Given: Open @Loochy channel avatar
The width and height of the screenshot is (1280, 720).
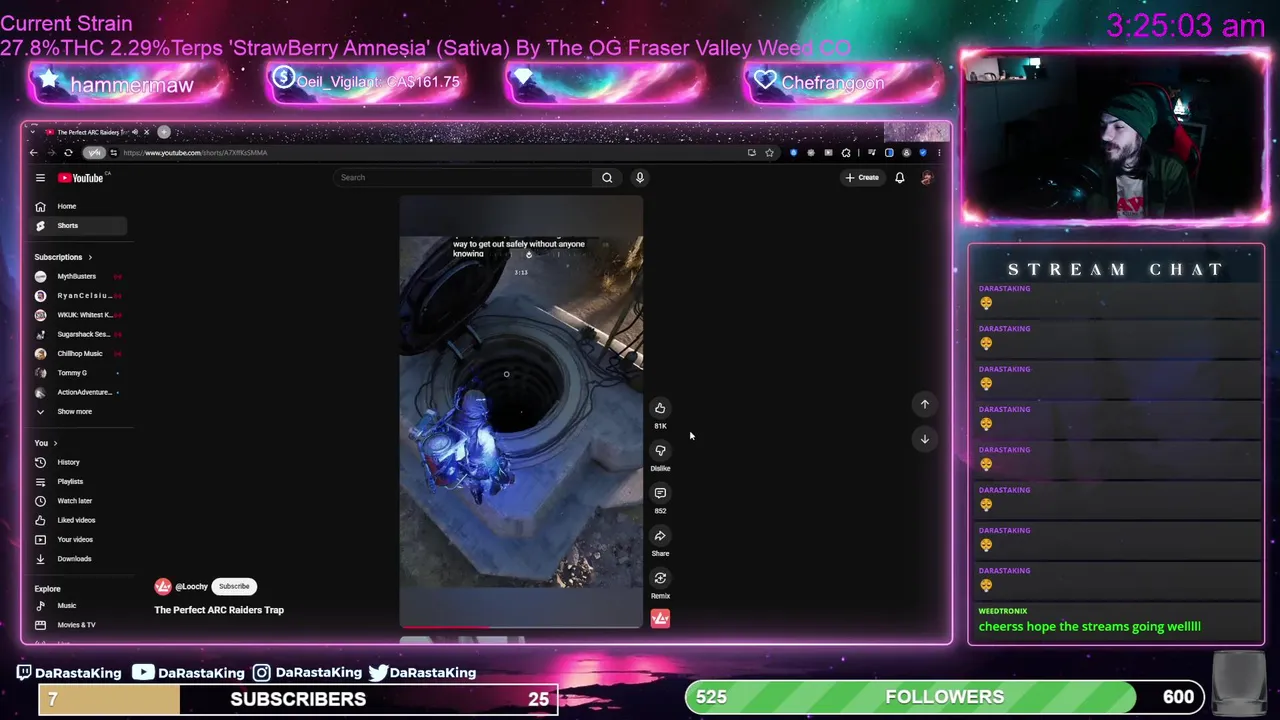Looking at the screenshot, I should (x=163, y=587).
